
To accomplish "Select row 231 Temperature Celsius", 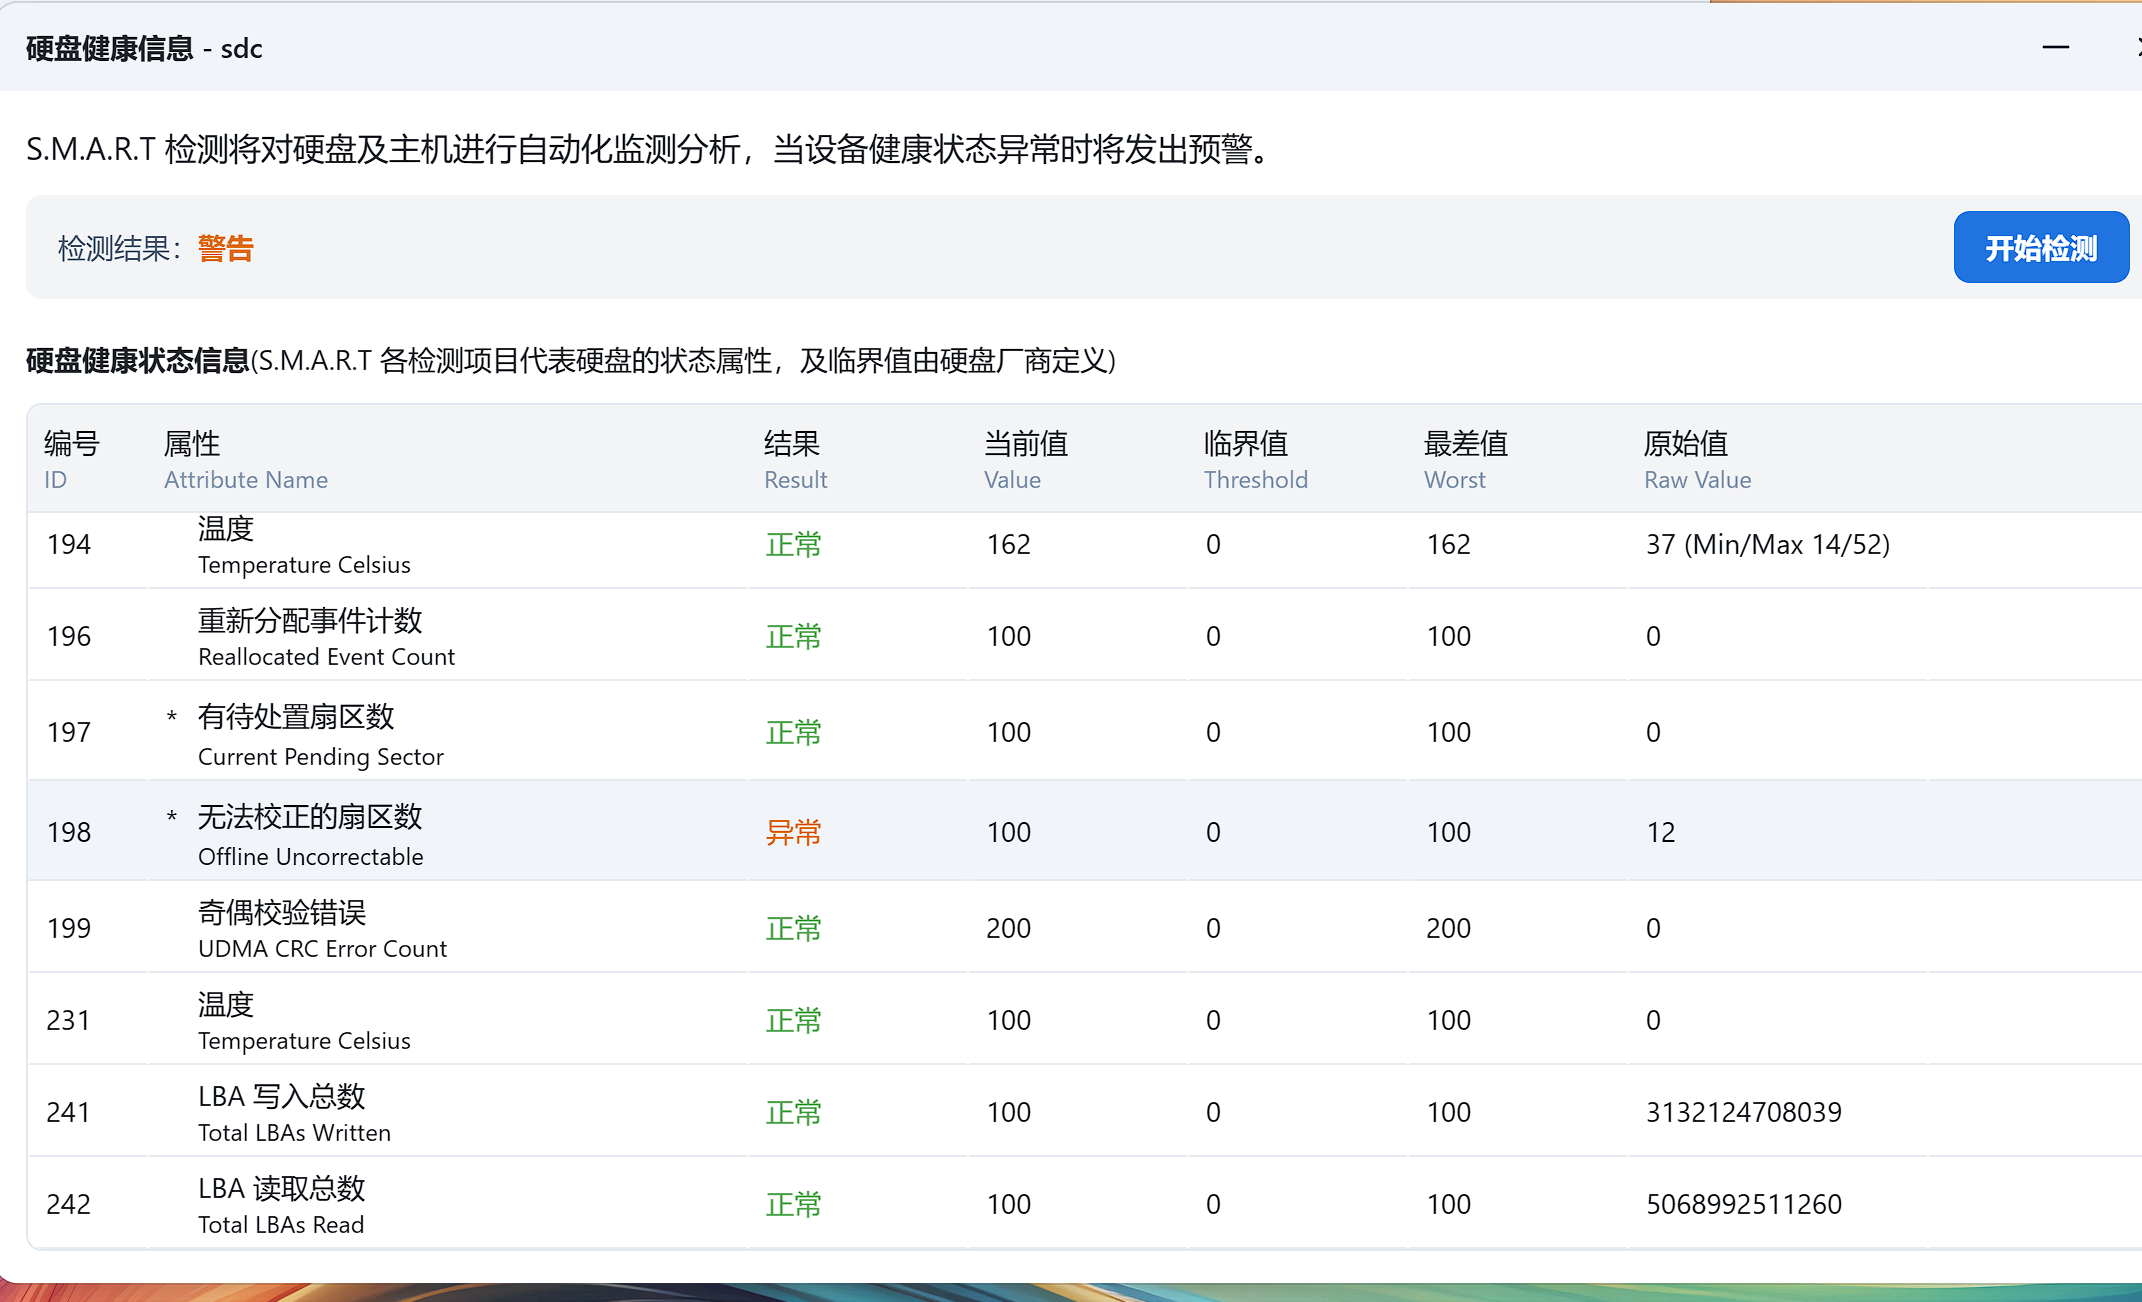I will 304,1021.
